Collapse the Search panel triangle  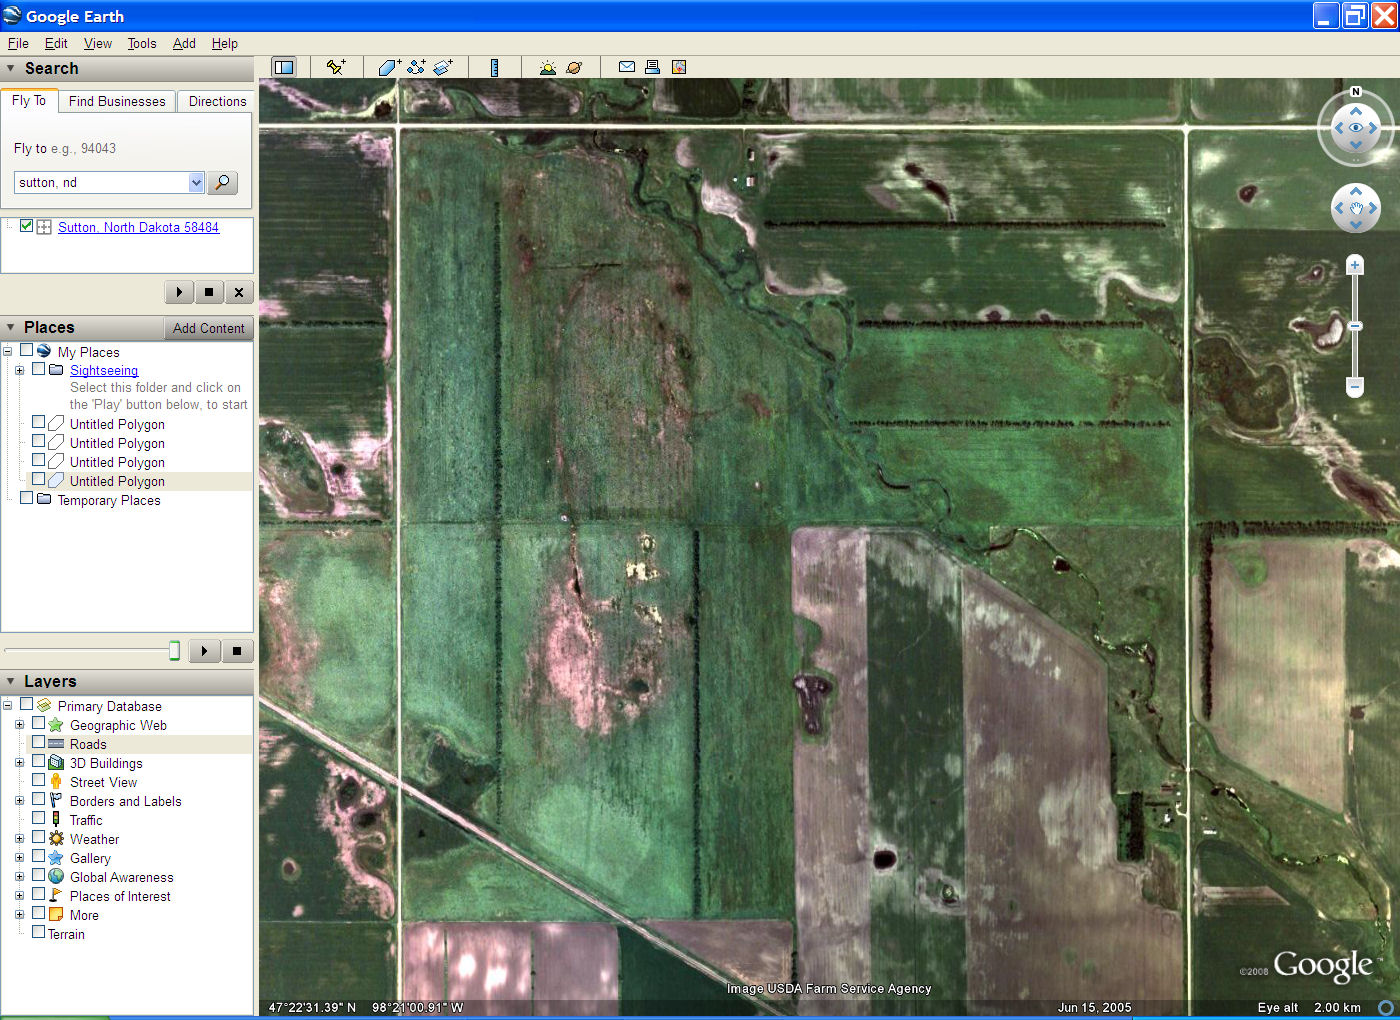coord(11,68)
